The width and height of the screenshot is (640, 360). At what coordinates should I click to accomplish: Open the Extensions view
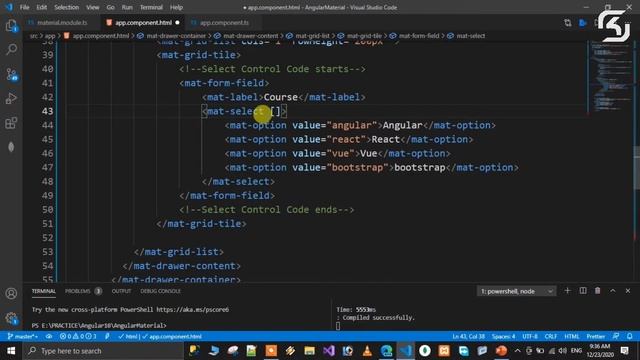point(11,122)
